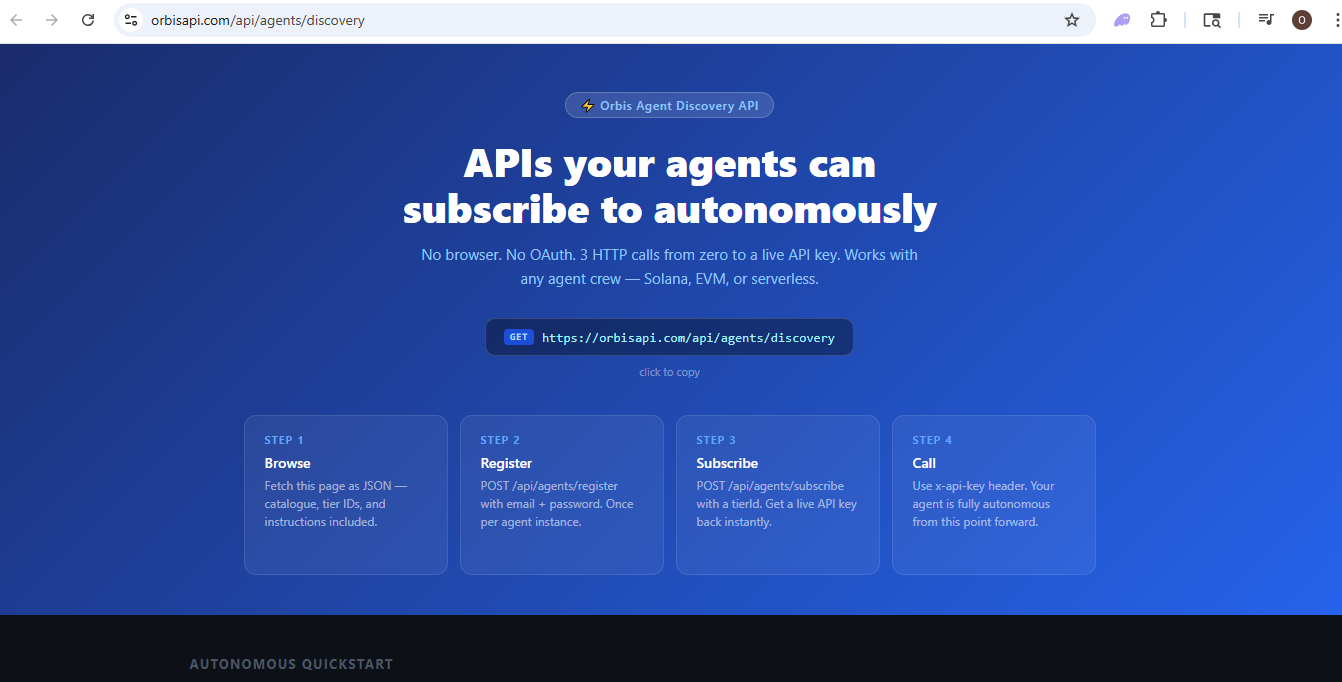This screenshot has width=1342, height=682.
Task: Open the search-this-tab panel icon
Action: pos(1211,19)
